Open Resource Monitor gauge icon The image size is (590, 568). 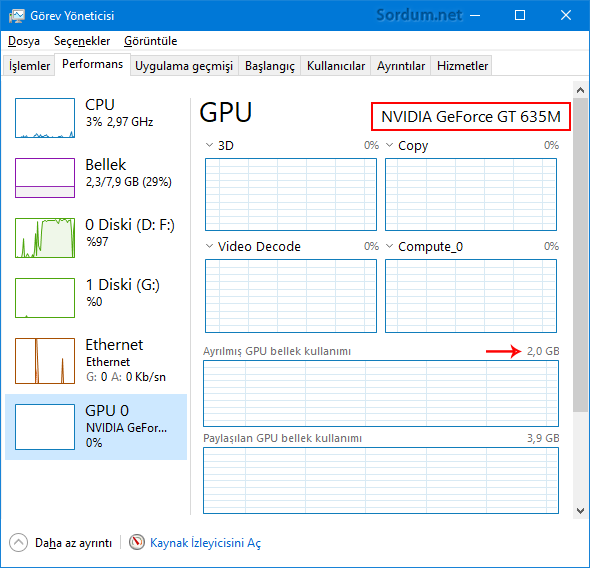click(x=137, y=542)
